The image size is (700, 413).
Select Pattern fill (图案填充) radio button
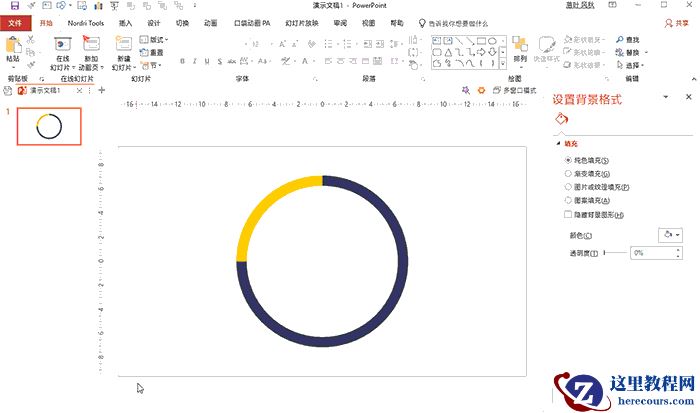[568, 200]
